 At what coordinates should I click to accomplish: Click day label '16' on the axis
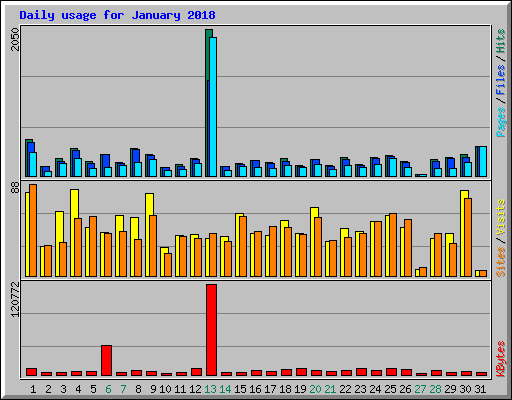[255, 389]
